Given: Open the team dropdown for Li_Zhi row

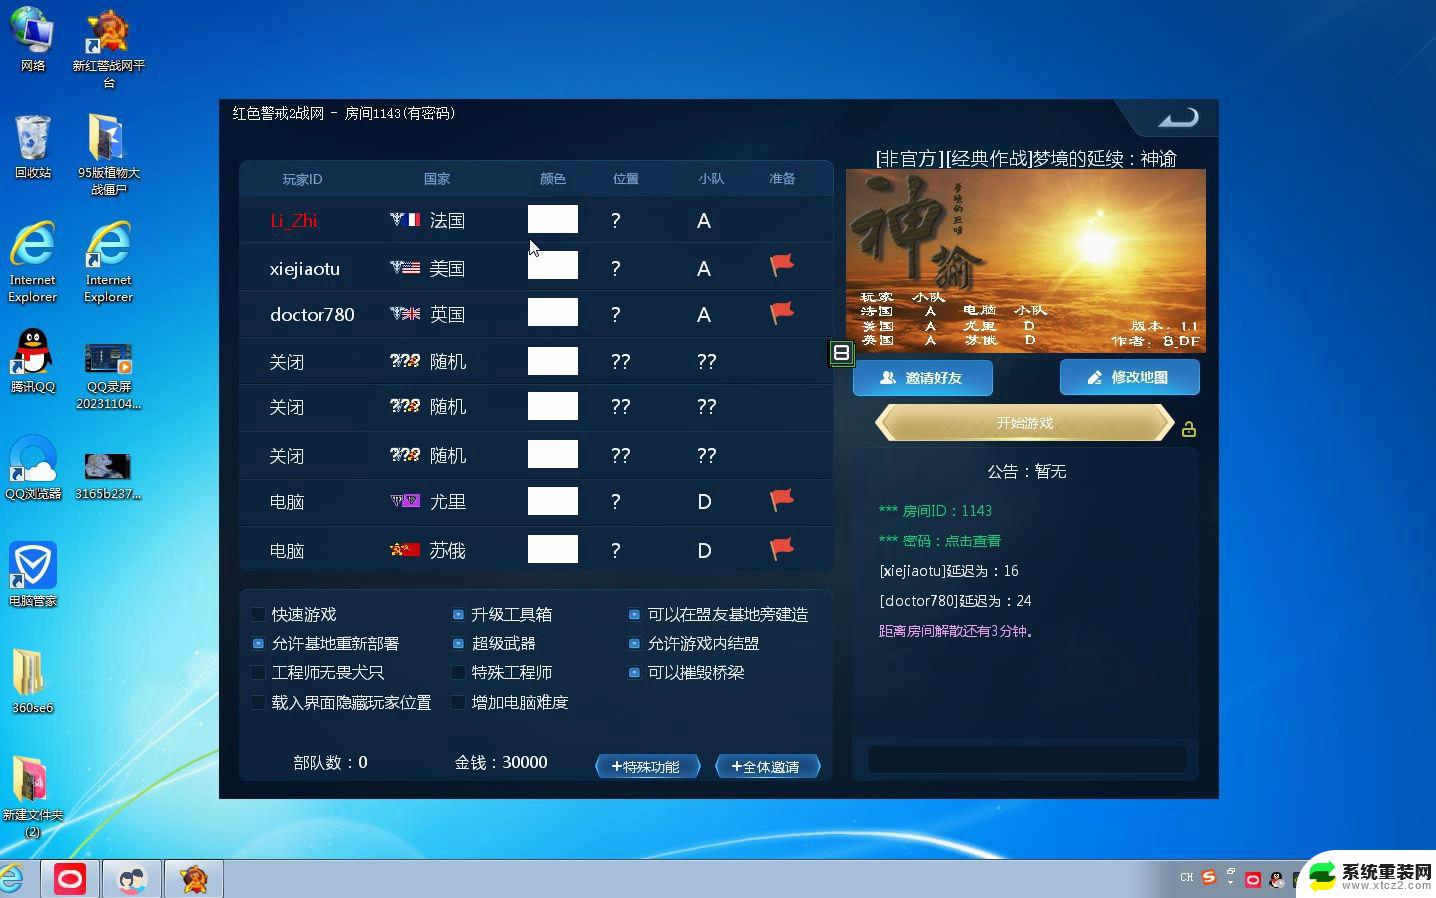Looking at the screenshot, I should [704, 220].
